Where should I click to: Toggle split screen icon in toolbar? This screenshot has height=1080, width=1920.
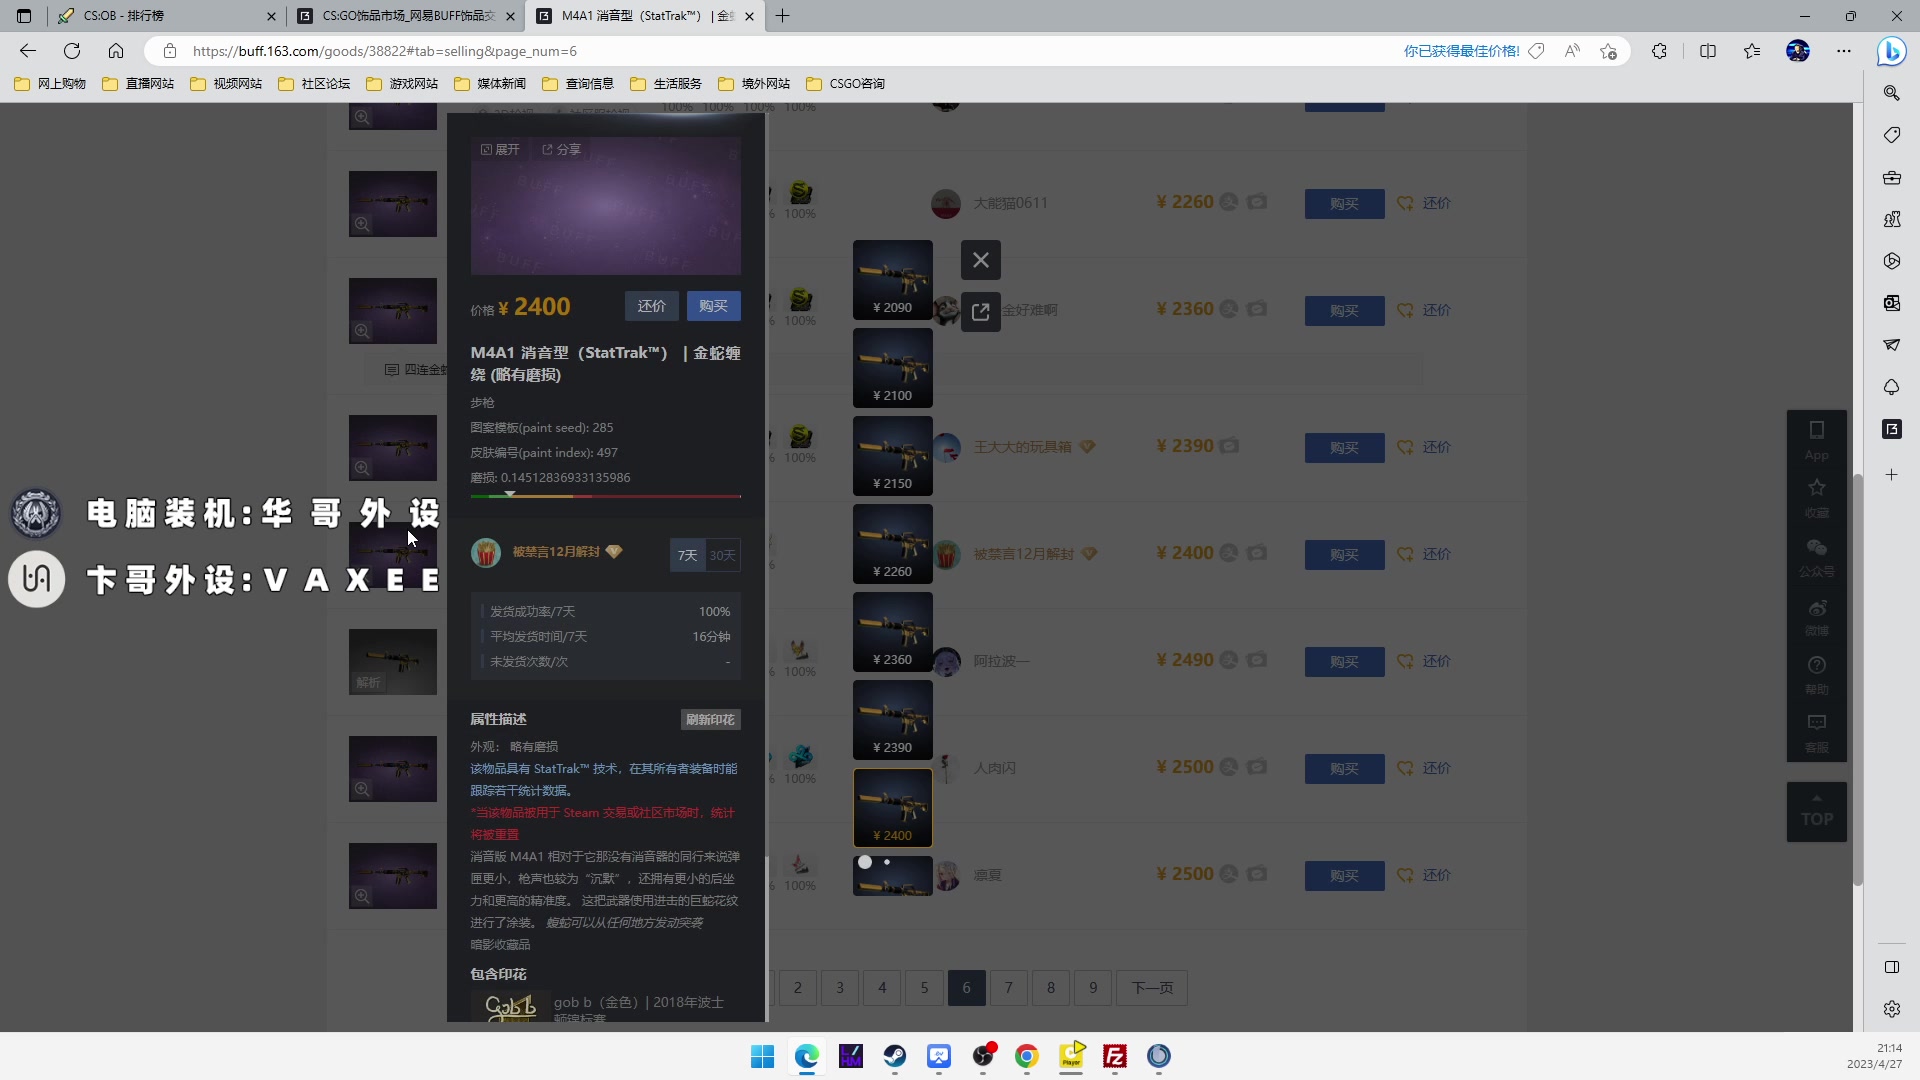pos(1708,51)
